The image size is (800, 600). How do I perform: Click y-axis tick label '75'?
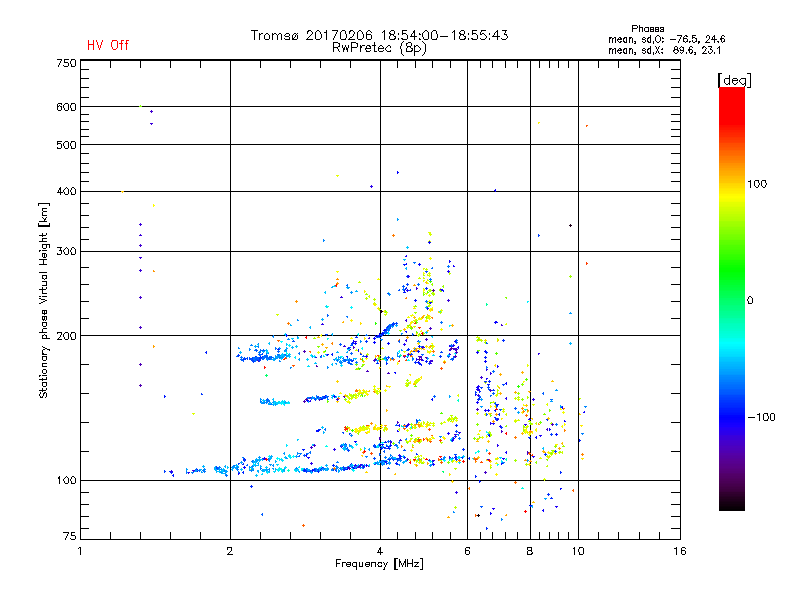coord(69,536)
